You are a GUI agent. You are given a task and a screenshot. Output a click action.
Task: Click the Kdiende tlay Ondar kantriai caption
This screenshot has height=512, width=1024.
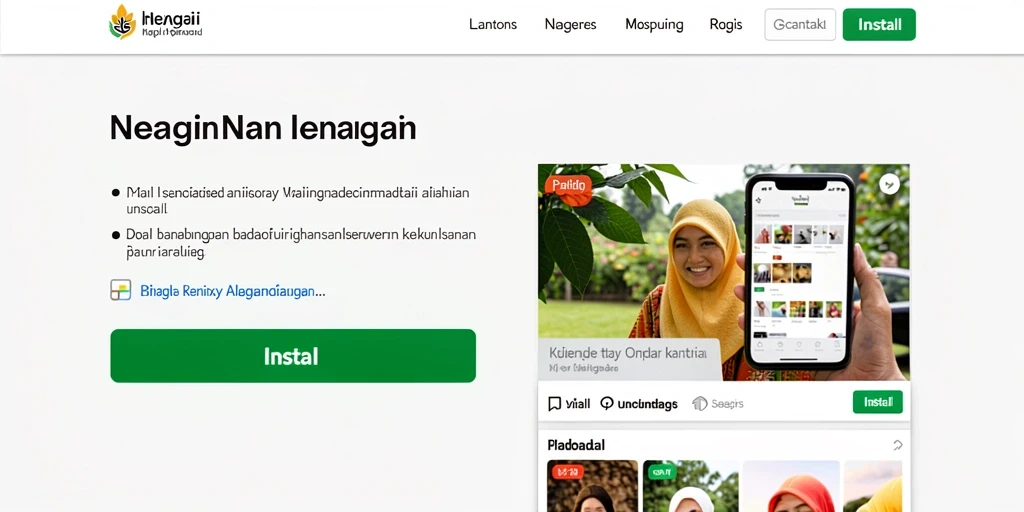pos(628,353)
